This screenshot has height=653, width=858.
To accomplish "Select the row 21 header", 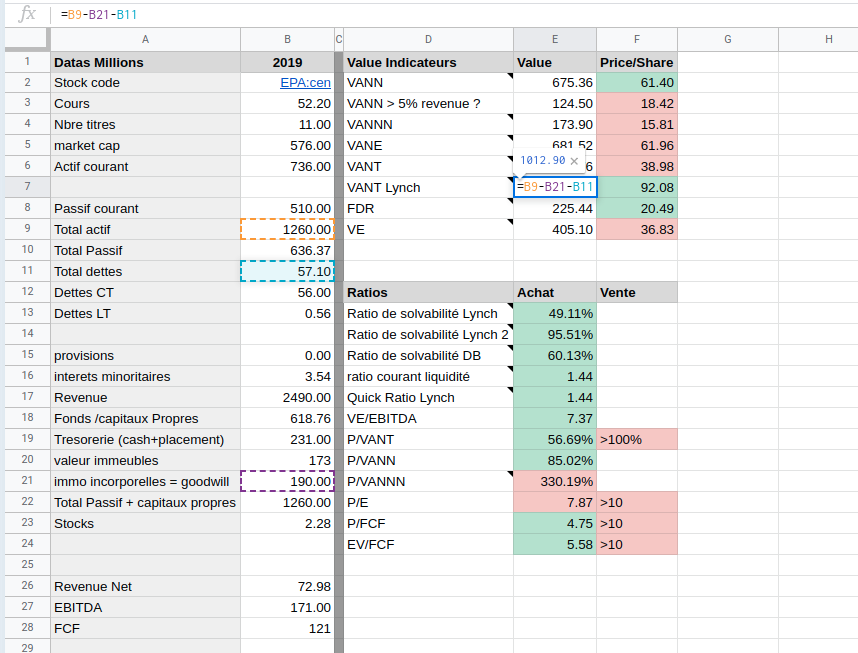I will click(x=27, y=481).
